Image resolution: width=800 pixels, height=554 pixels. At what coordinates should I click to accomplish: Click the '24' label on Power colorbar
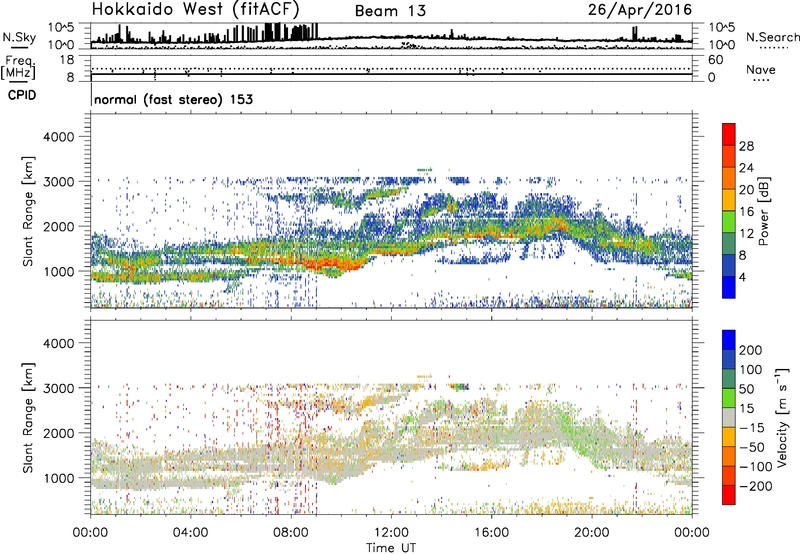pos(746,168)
